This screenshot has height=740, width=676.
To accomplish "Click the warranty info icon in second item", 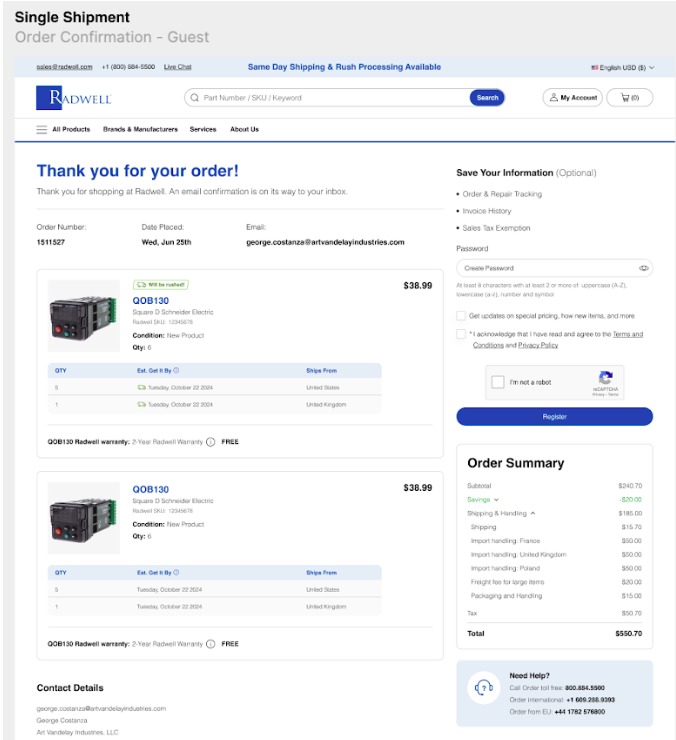I will (211, 644).
